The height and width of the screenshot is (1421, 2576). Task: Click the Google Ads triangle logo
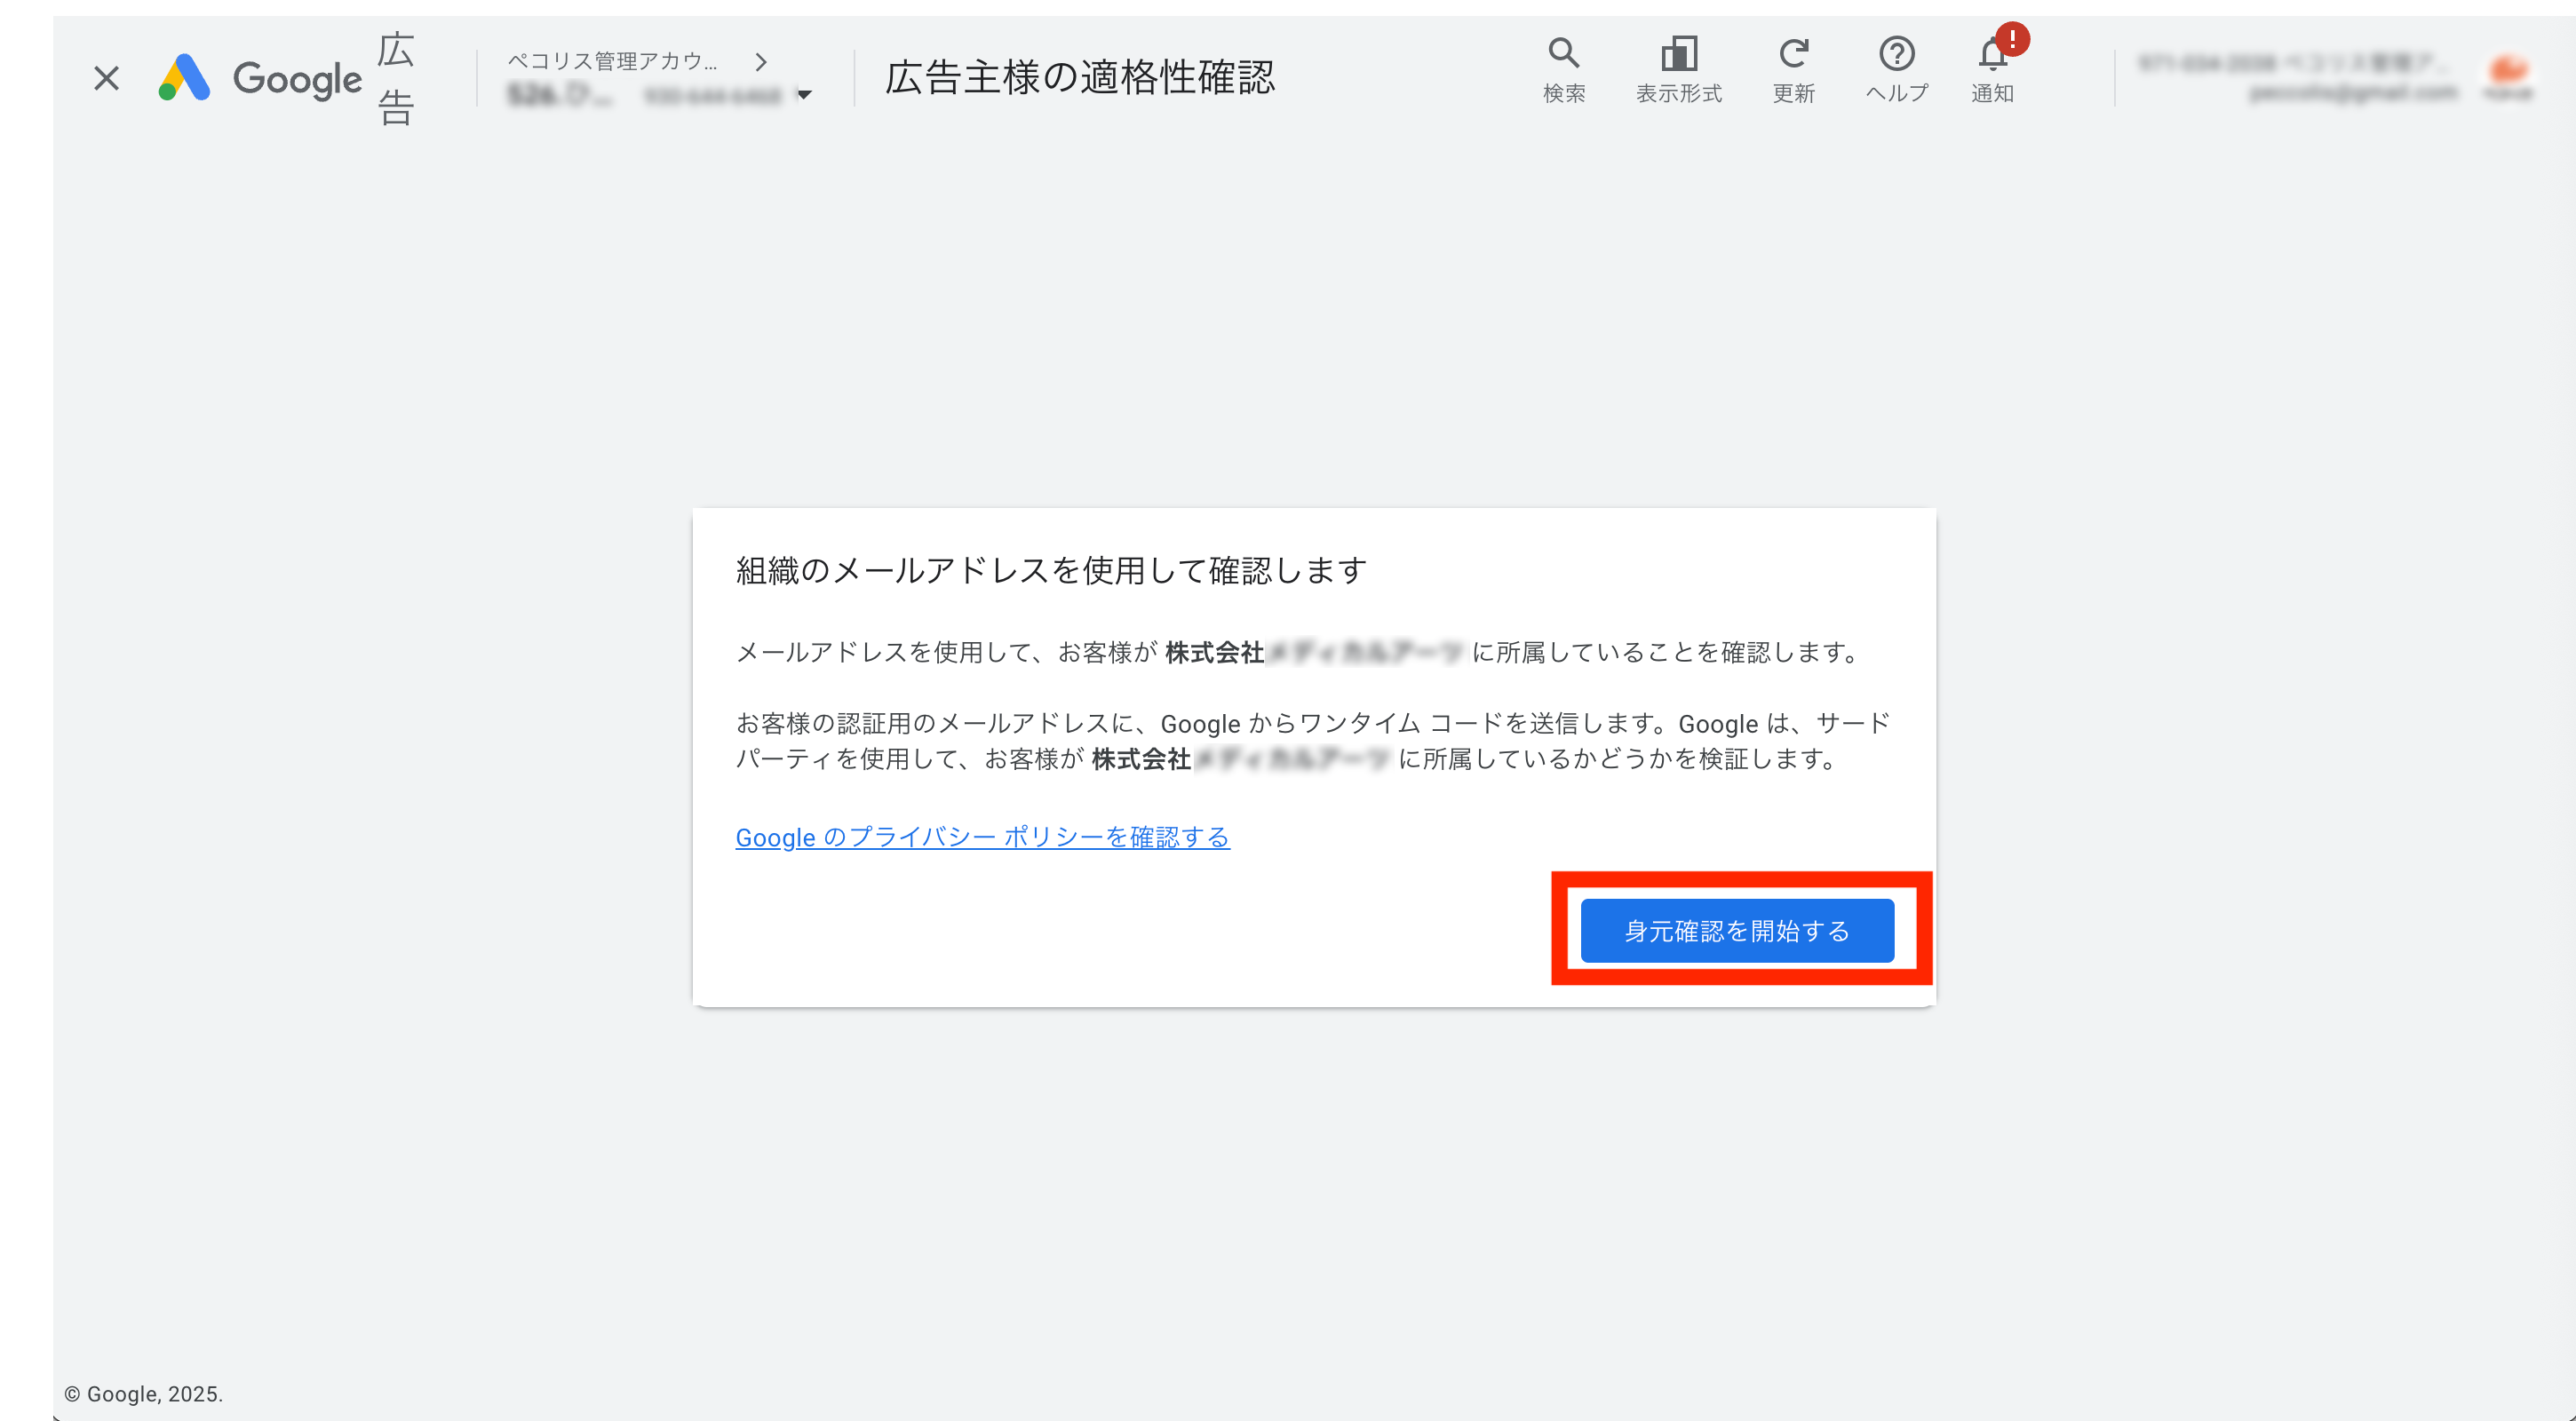click(x=184, y=78)
